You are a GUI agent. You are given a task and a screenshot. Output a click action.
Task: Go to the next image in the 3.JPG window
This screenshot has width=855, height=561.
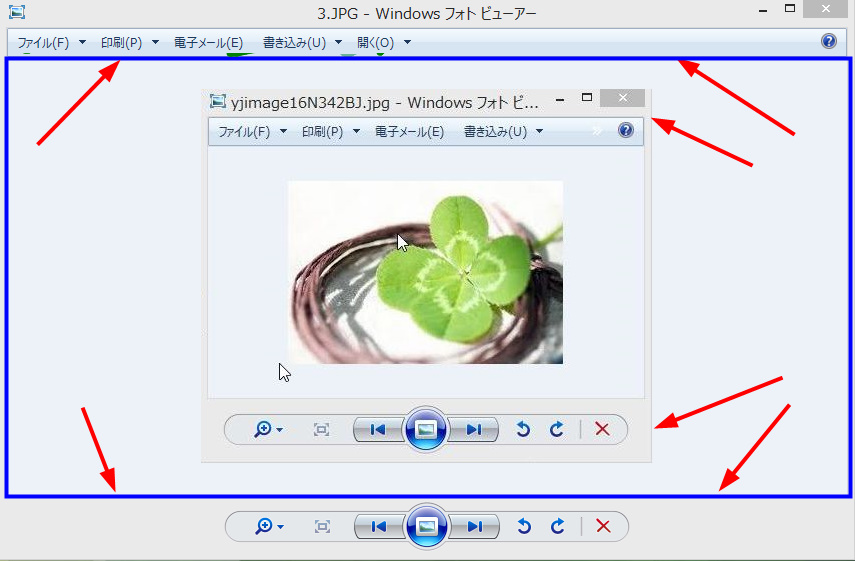click(x=475, y=526)
